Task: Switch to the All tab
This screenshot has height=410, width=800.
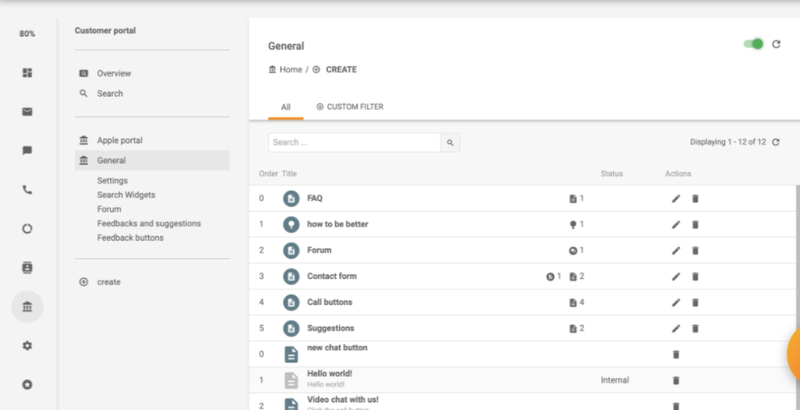Action: (x=286, y=107)
